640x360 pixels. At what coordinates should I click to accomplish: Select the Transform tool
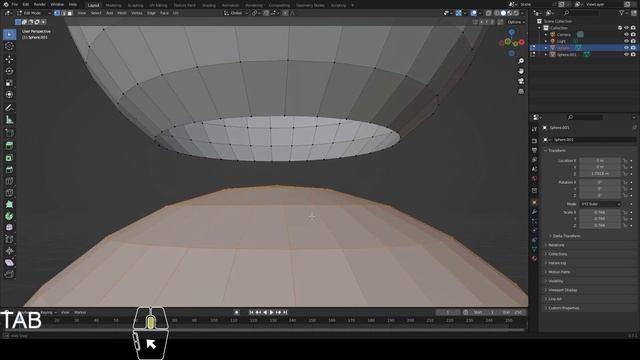point(9,95)
